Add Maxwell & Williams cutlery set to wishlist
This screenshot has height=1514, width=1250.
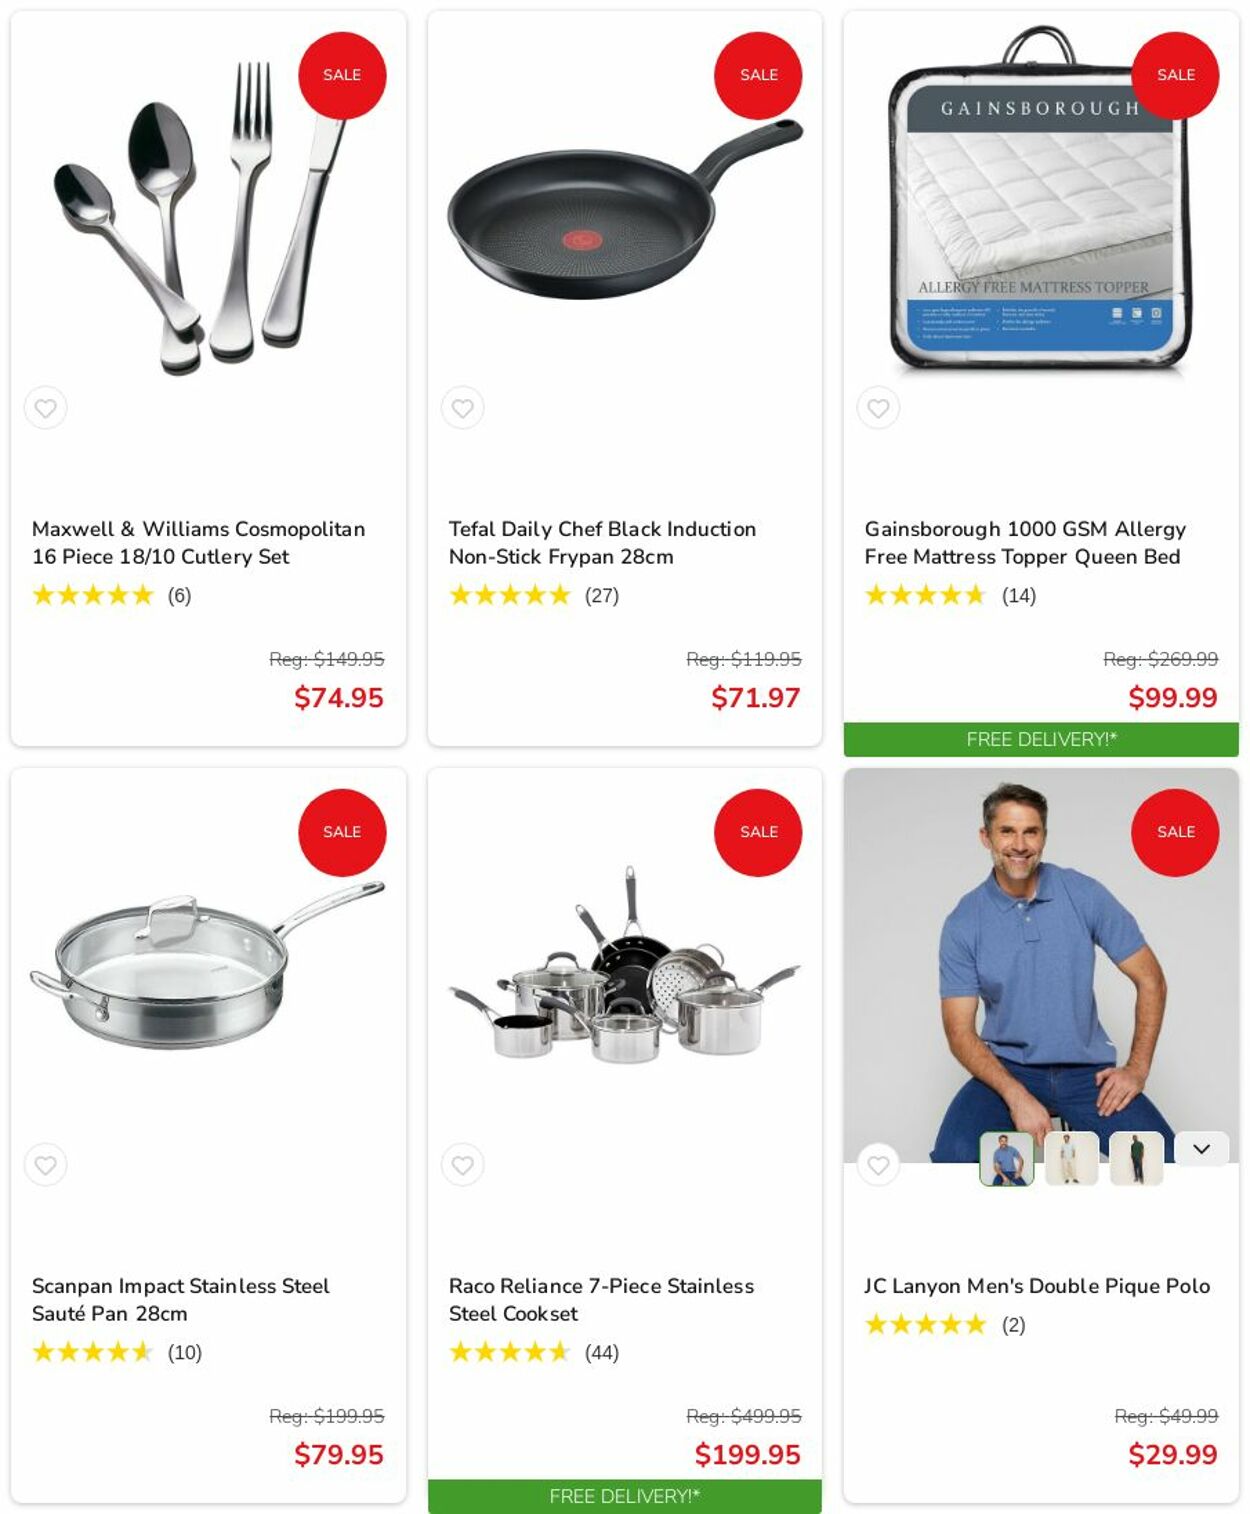(x=45, y=408)
